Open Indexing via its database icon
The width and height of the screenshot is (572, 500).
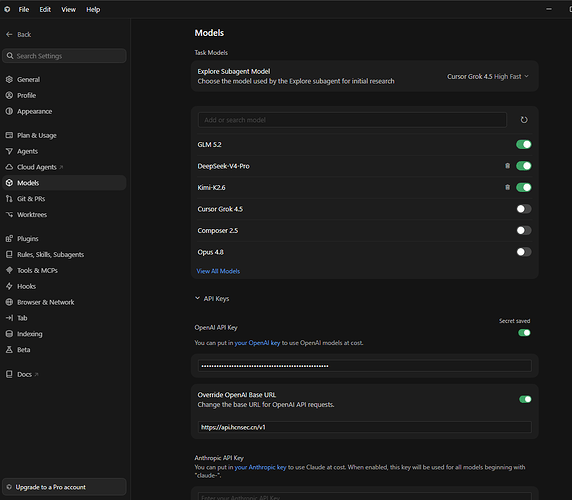pos(9,334)
